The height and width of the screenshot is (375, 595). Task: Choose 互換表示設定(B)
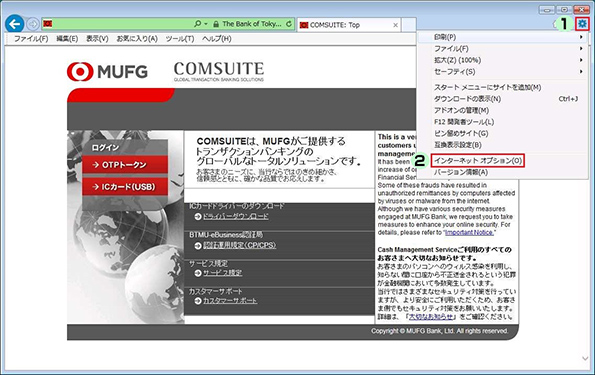(502, 145)
